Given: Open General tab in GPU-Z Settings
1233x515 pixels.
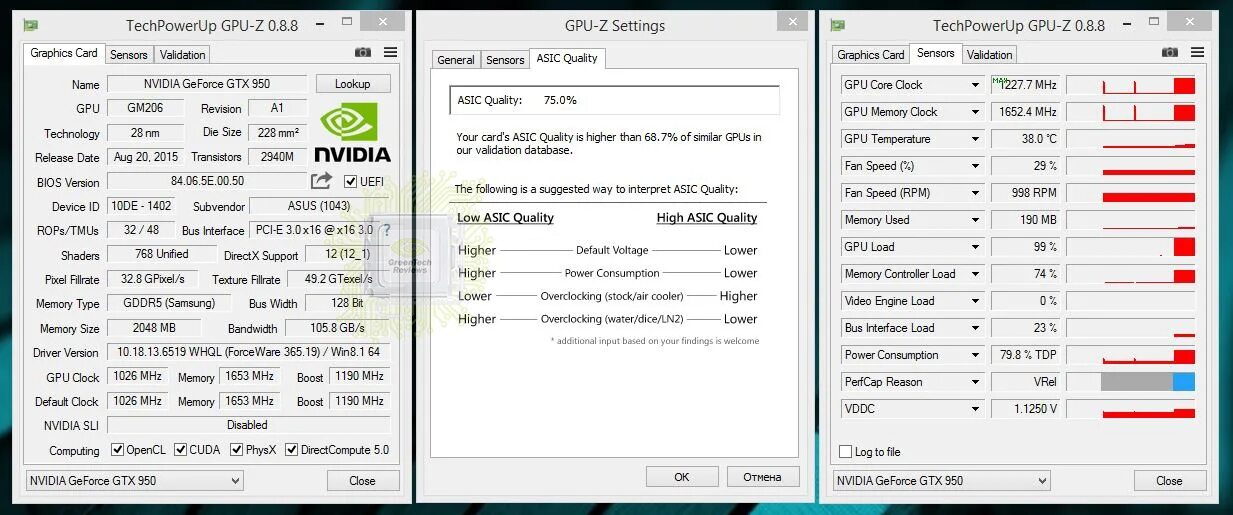Looking at the screenshot, I should (456, 60).
